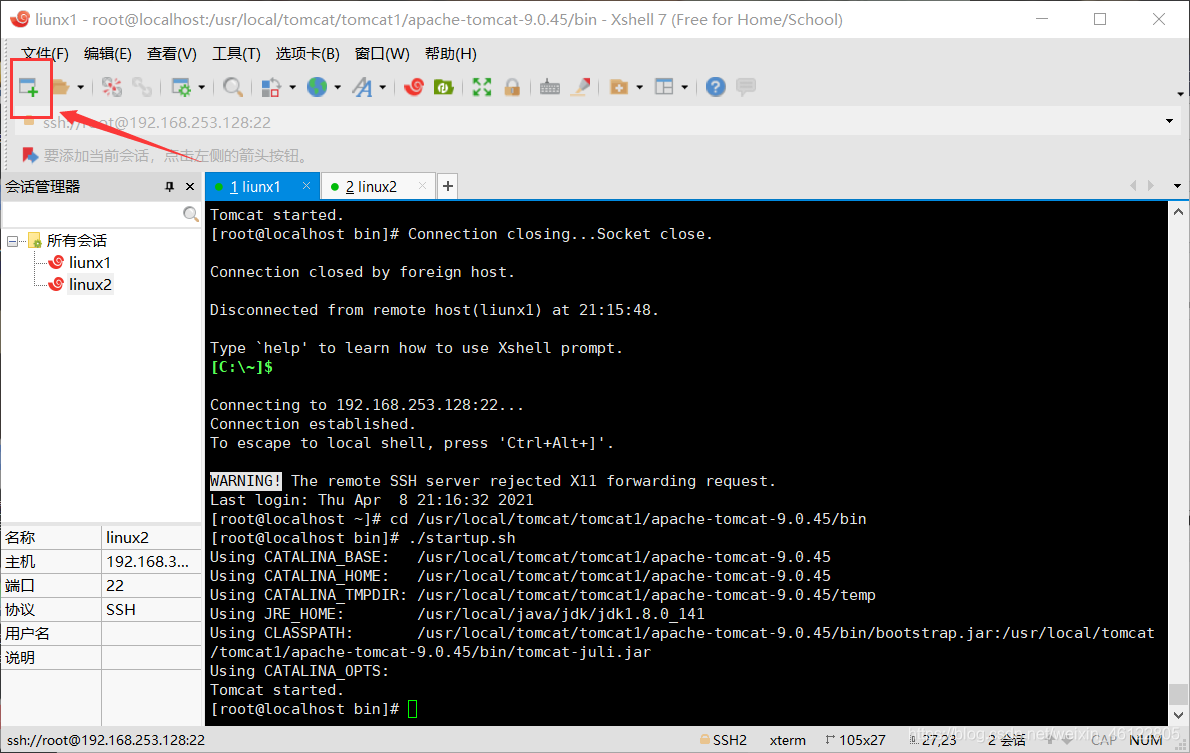The width and height of the screenshot is (1190, 753).
Task: Click the session manager search field
Action: point(93,215)
